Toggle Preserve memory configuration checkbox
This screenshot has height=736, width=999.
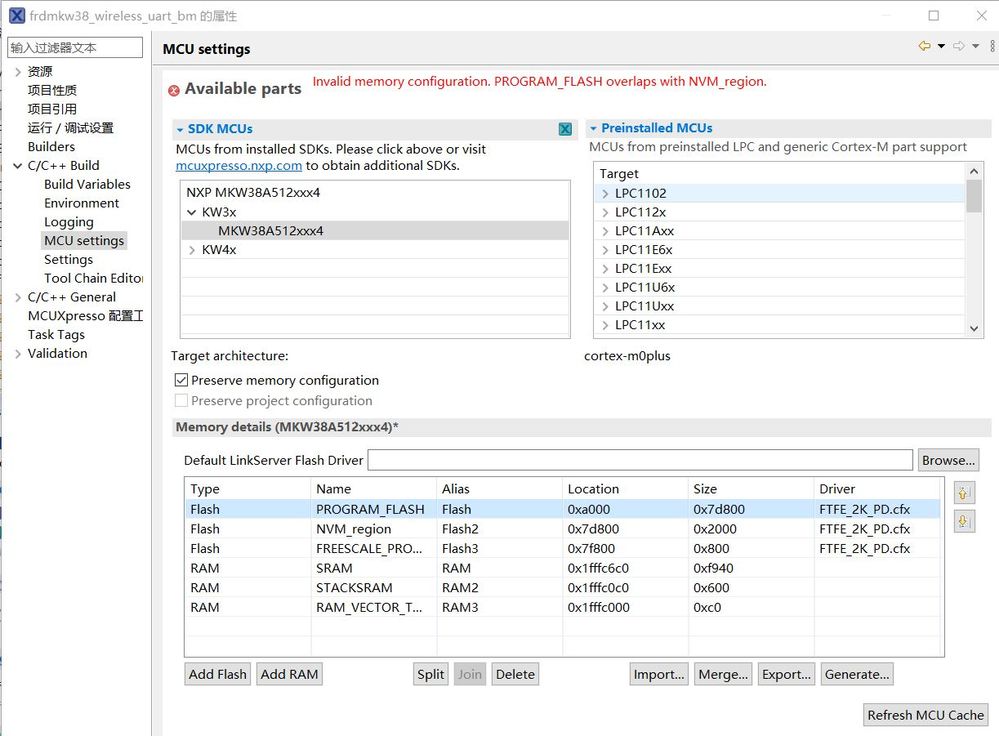point(181,380)
